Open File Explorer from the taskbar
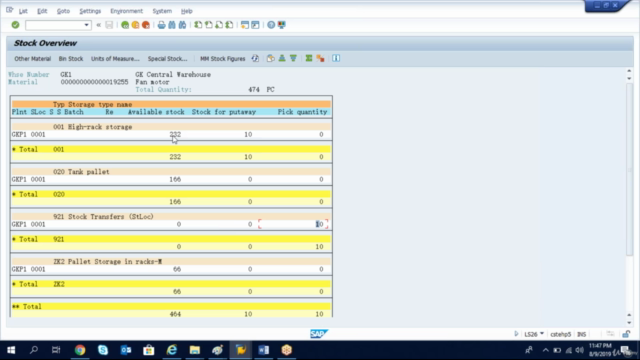 click(195, 350)
